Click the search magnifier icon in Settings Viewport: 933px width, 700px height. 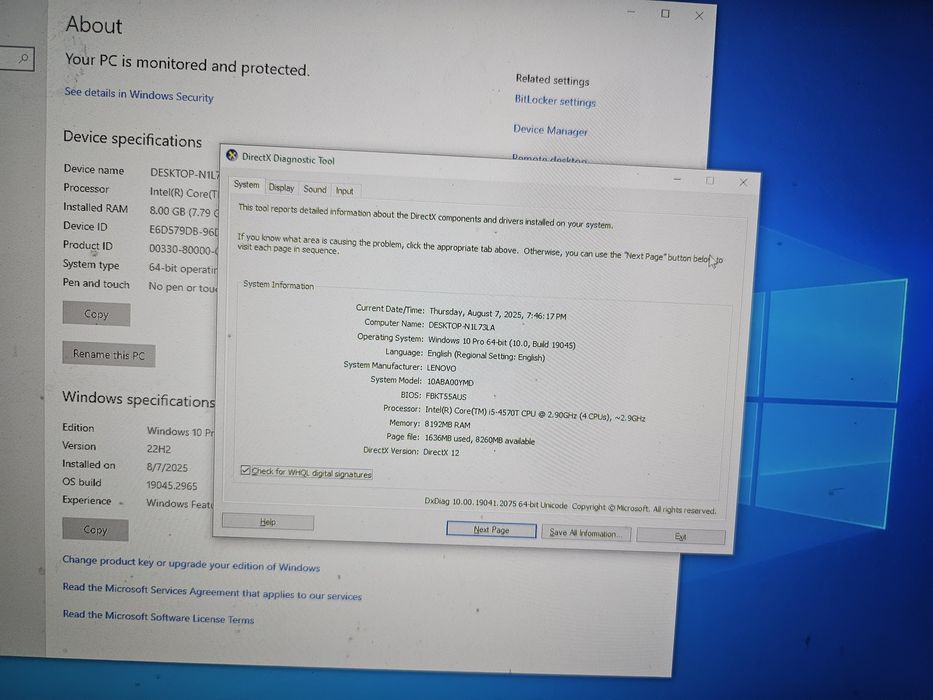24,58
